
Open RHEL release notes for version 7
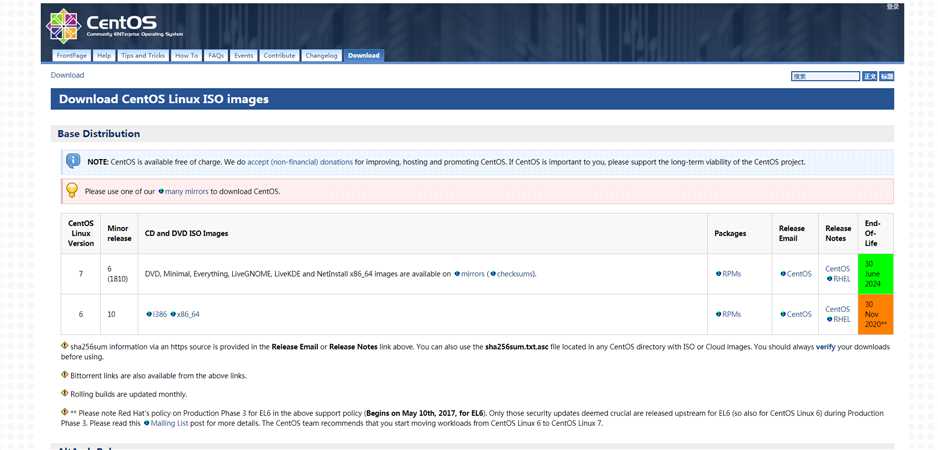tap(842, 279)
